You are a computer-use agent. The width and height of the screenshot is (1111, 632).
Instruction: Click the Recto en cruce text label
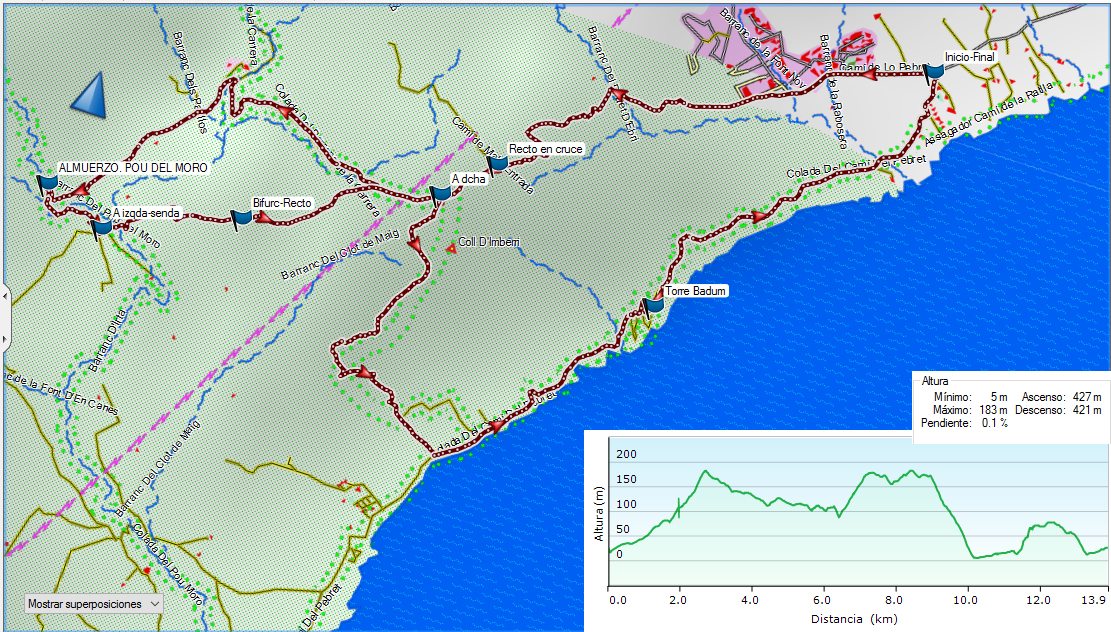(545, 149)
